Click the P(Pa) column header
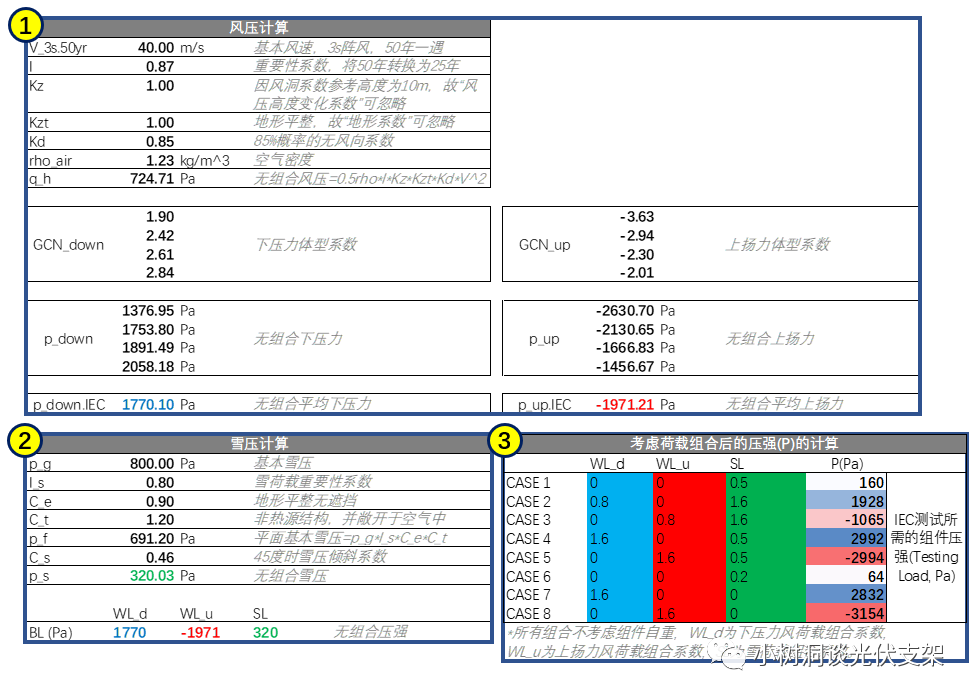This screenshot has height=698, width=976. (847, 464)
